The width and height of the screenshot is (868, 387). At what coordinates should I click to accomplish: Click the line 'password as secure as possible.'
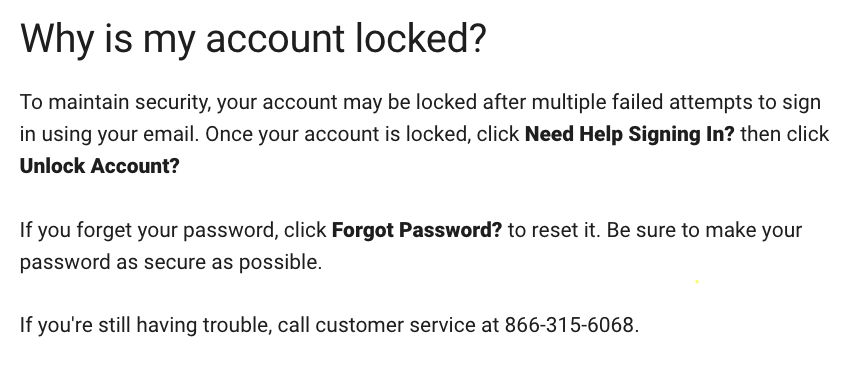click(x=171, y=262)
